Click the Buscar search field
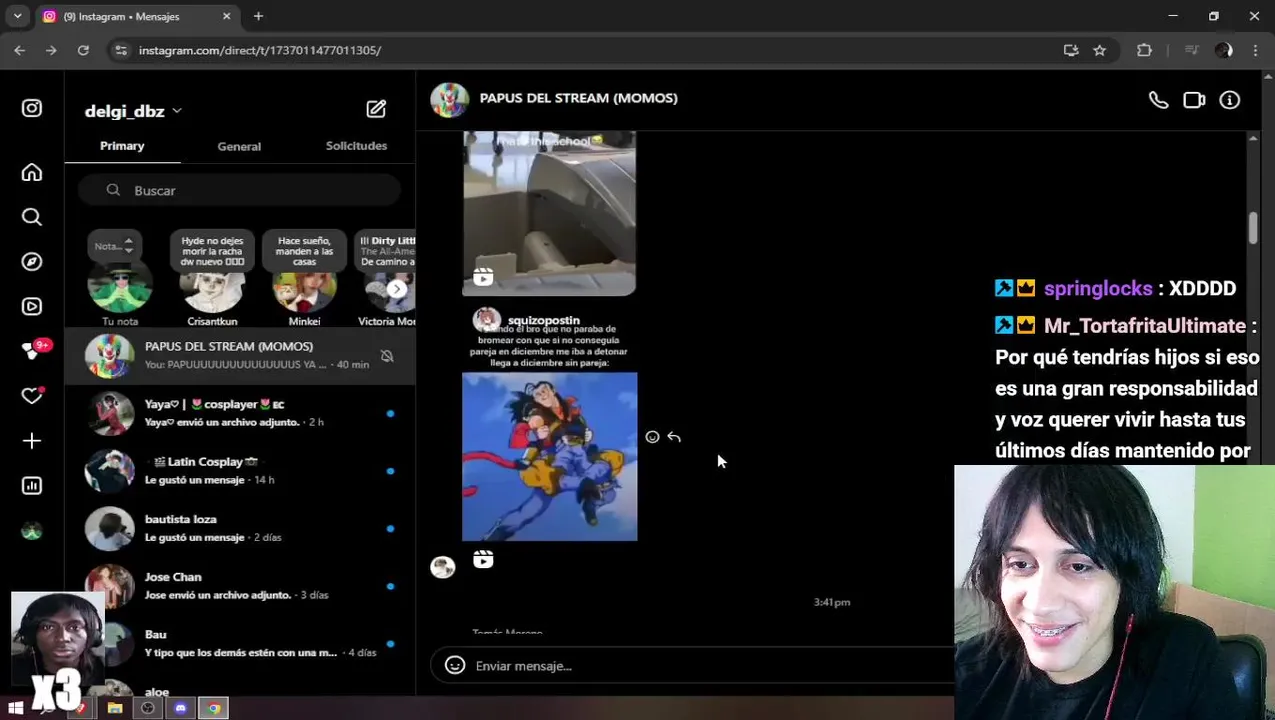Screen dimensions: 1275x720 tap(239, 190)
